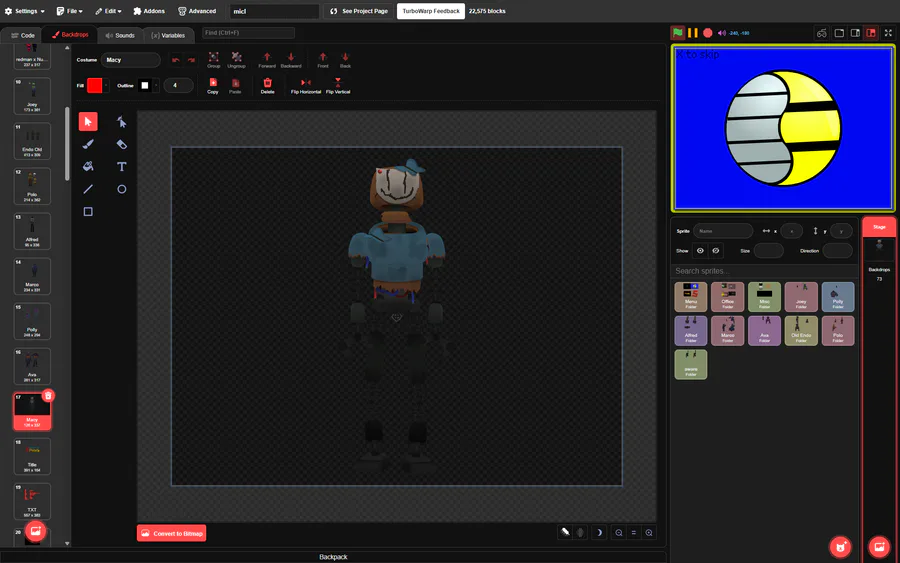Image resolution: width=900 pixels, height=563 pixels.
Task: Show the sprite with the eye icon
Action: coord(700,251)
